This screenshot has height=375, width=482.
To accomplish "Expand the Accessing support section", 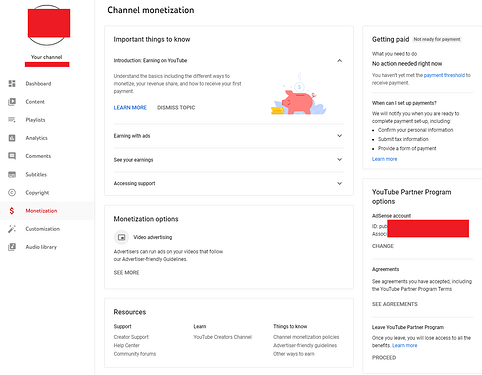I will coord(339,183).
